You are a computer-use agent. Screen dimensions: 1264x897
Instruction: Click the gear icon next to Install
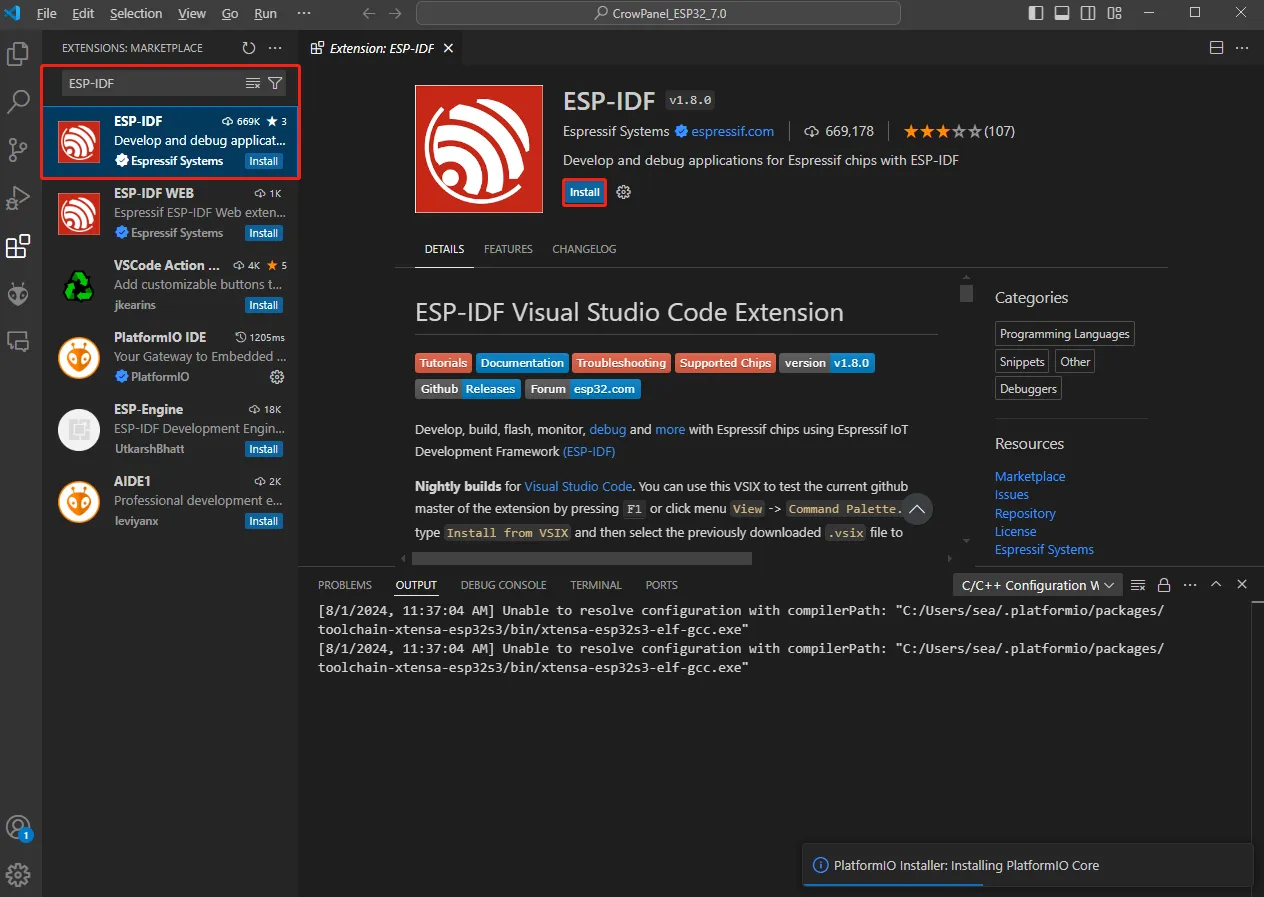click(624, 192)
